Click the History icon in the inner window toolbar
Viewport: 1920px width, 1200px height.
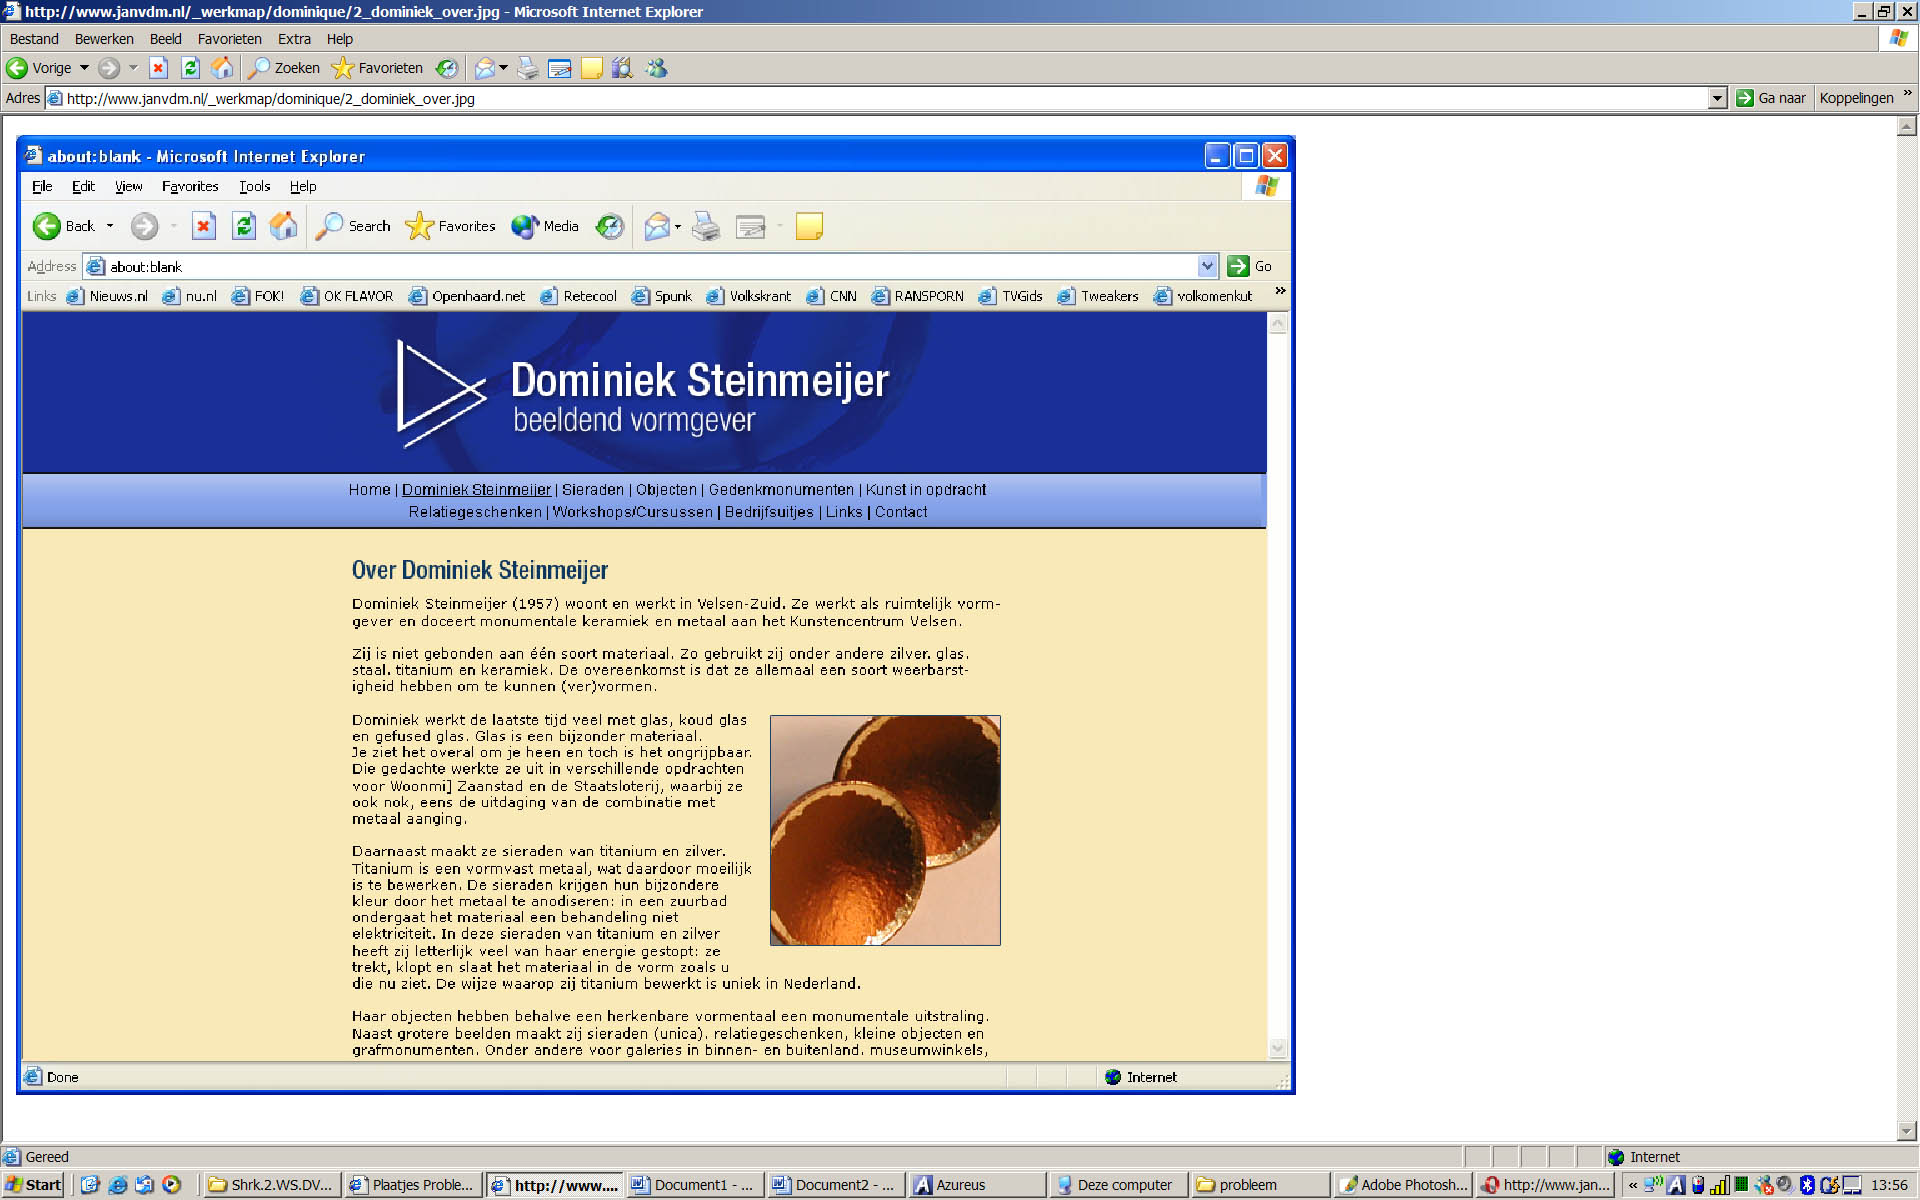(610, 226)
